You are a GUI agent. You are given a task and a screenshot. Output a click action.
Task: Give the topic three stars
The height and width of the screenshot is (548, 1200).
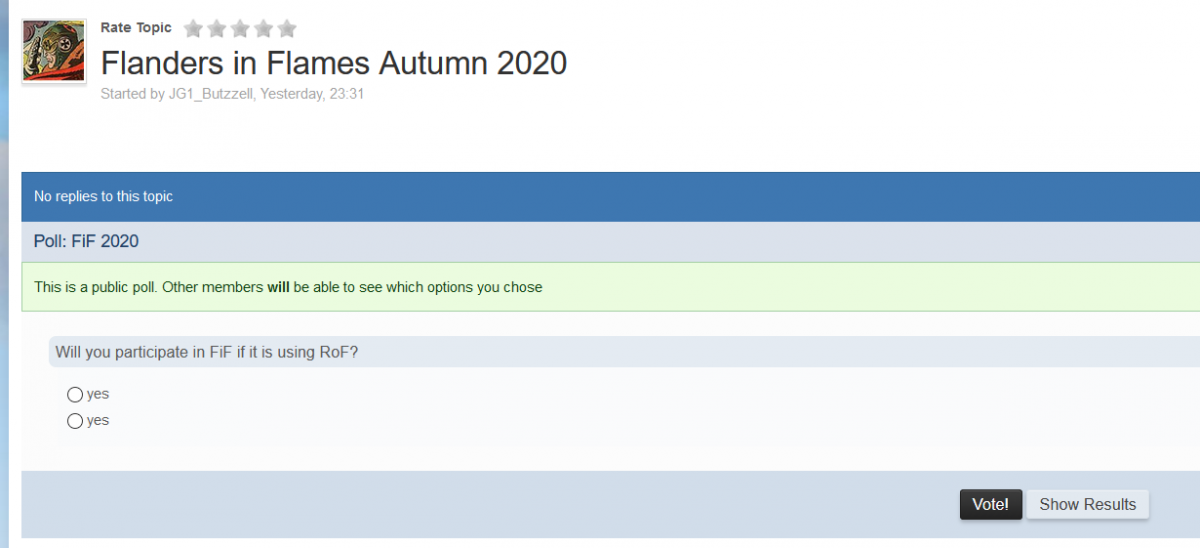pos(240,29)
